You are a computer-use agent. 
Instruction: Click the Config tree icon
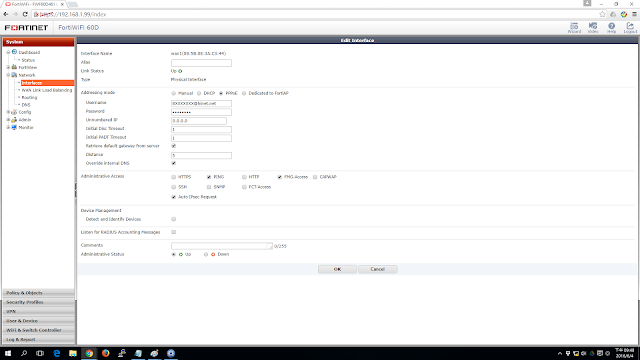(x=14, y=112)
